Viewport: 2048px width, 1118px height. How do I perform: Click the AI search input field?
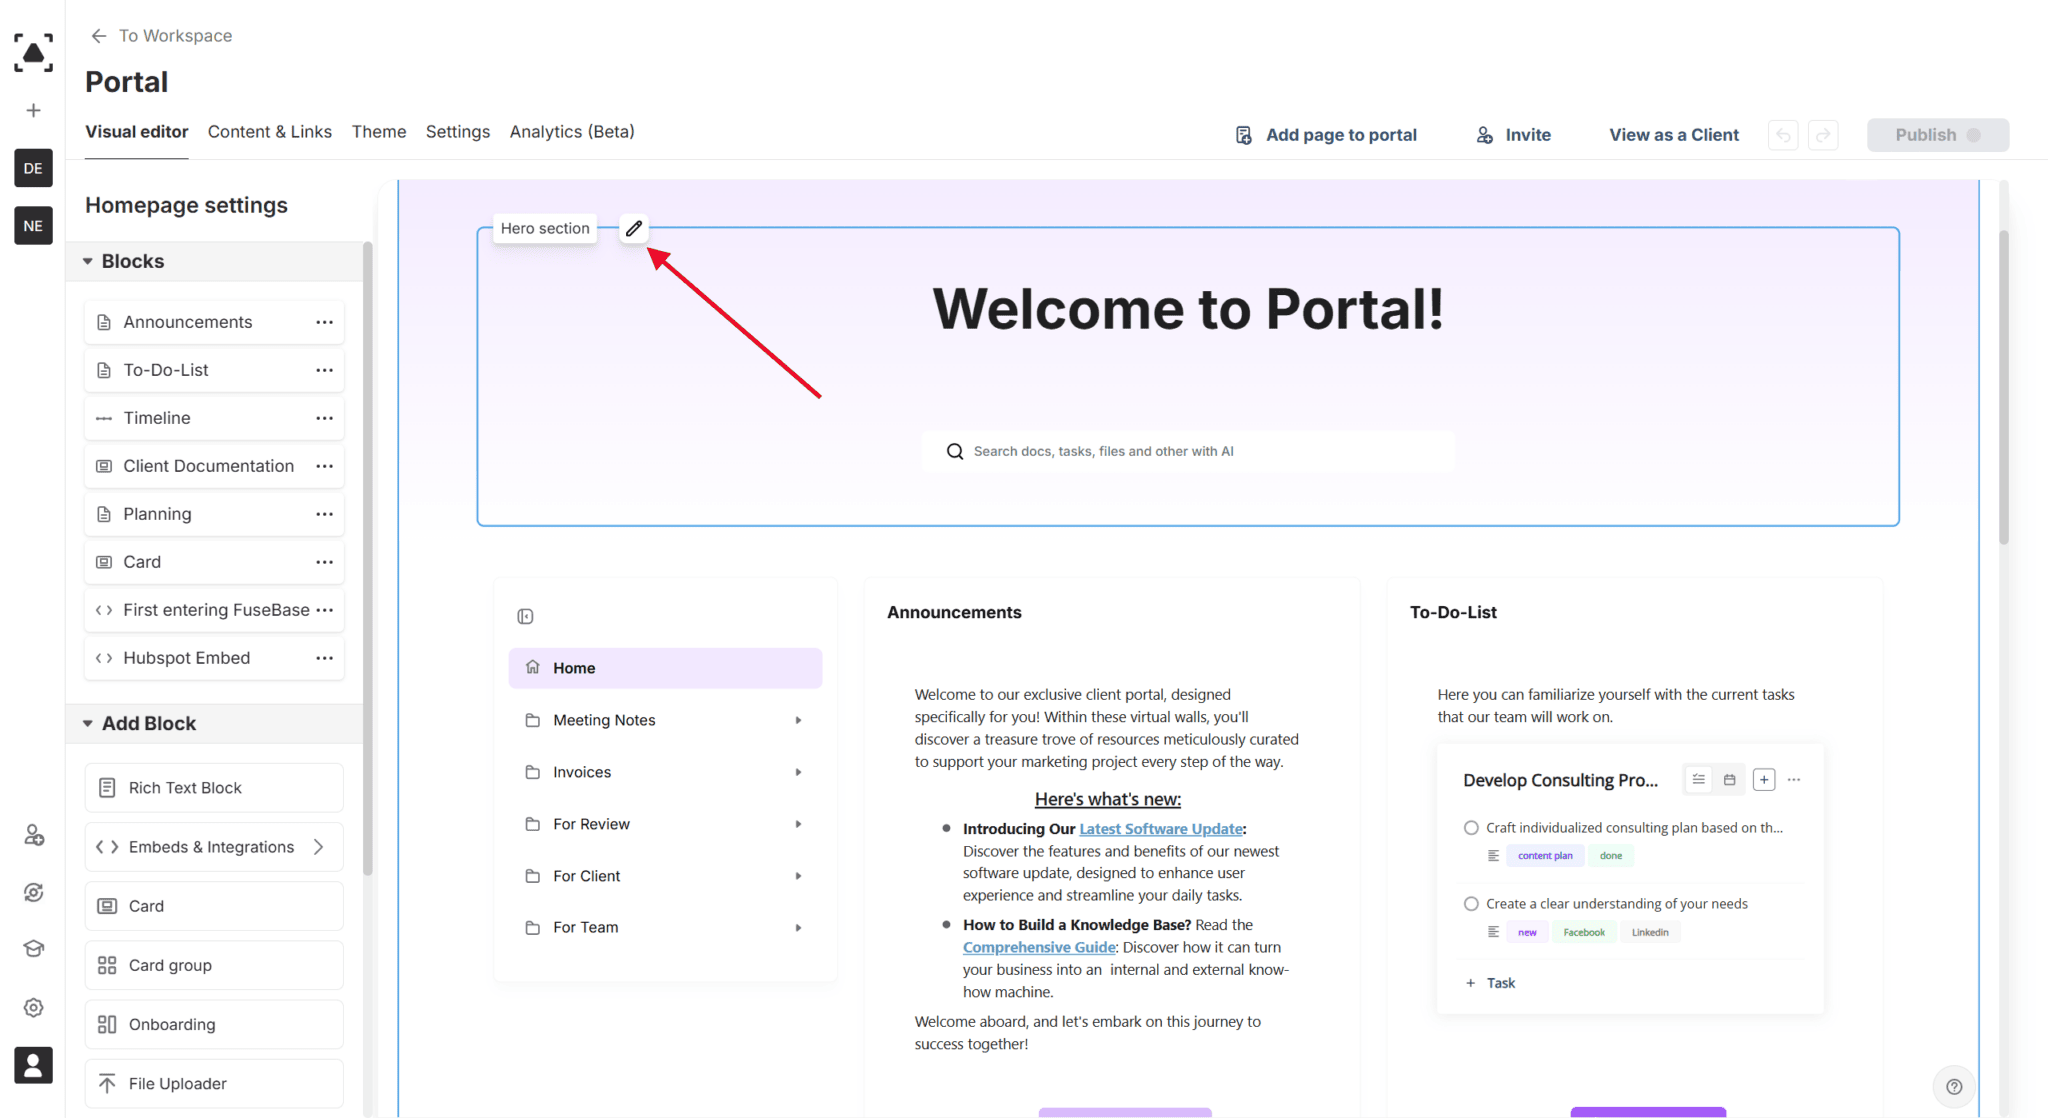(x=1187, y=450)
